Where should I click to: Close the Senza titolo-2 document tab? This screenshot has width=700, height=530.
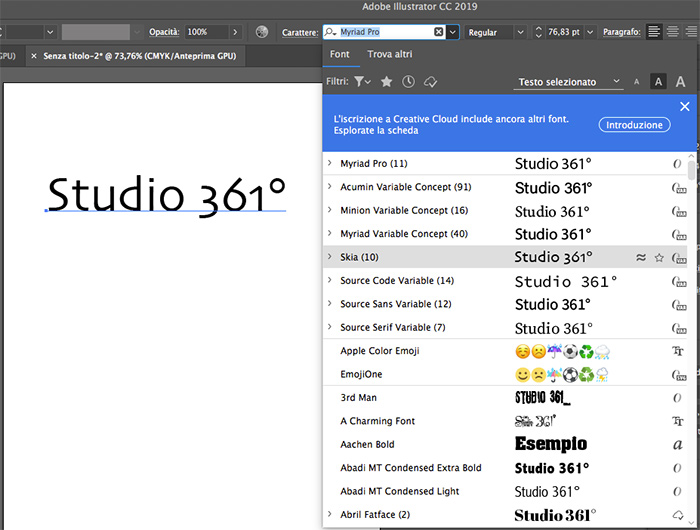33,56
